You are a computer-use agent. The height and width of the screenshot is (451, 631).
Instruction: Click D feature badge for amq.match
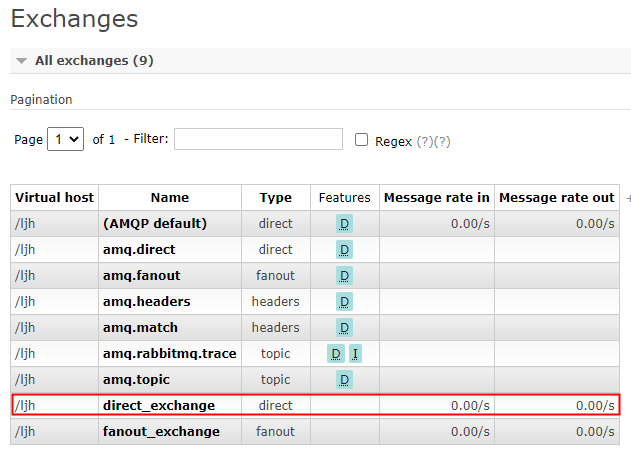point(344,328)
